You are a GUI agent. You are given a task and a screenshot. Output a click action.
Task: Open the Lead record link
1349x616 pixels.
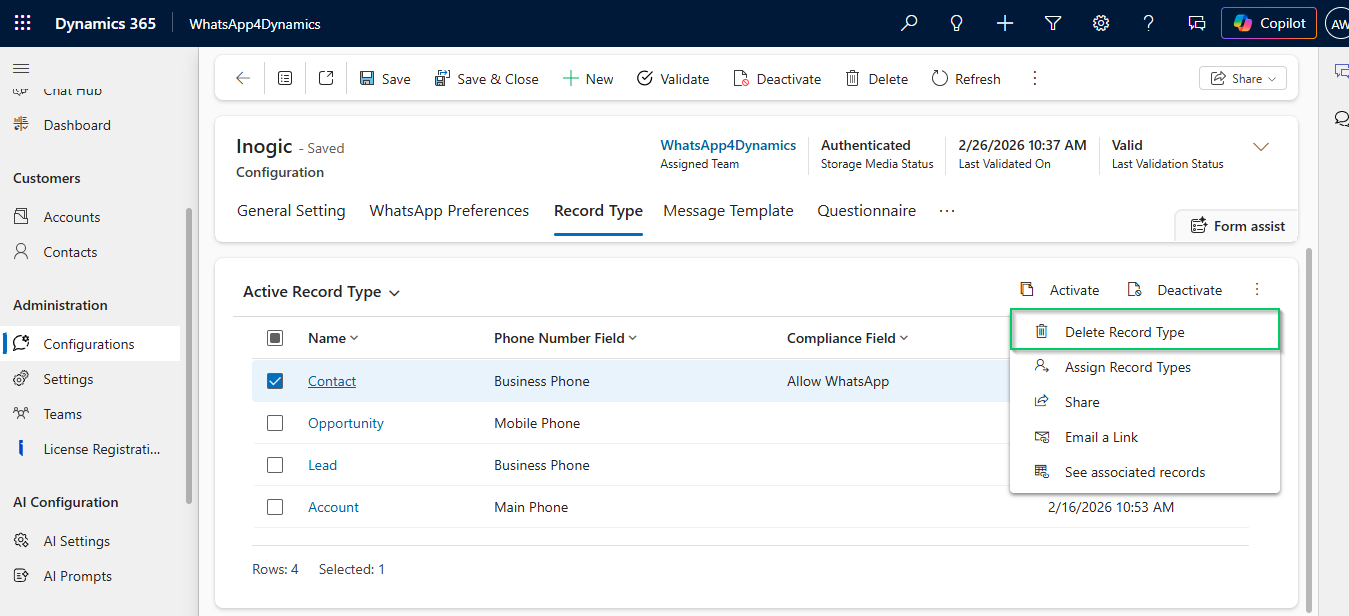point(322,465)
